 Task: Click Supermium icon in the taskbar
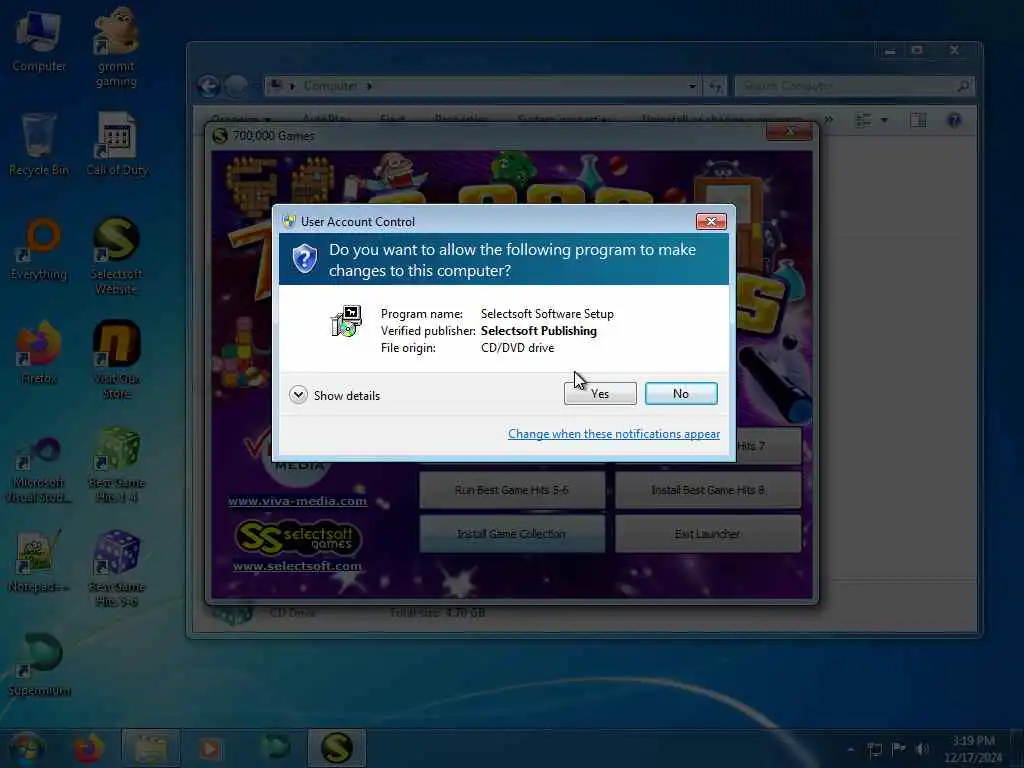[276, 748]
